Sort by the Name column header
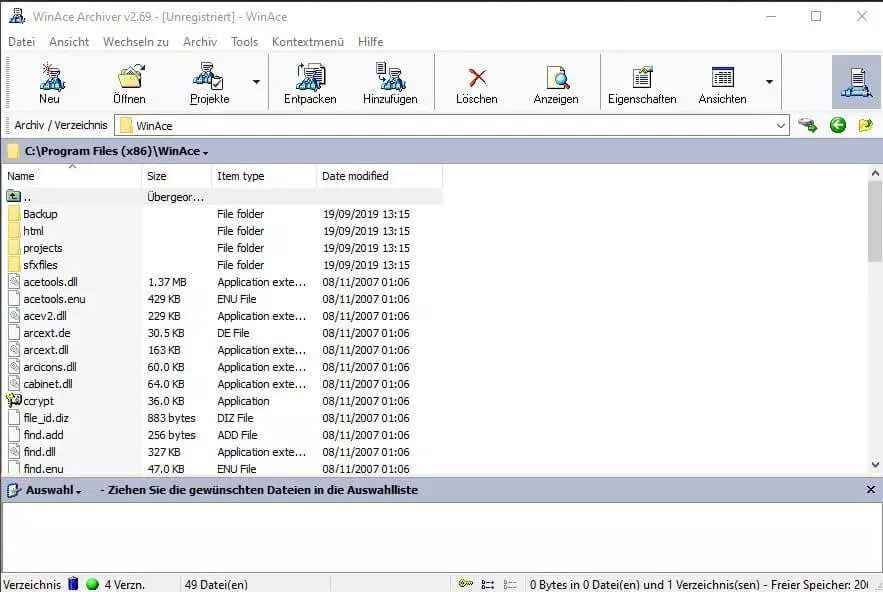 pyautogui.click(x=72, y=176)
